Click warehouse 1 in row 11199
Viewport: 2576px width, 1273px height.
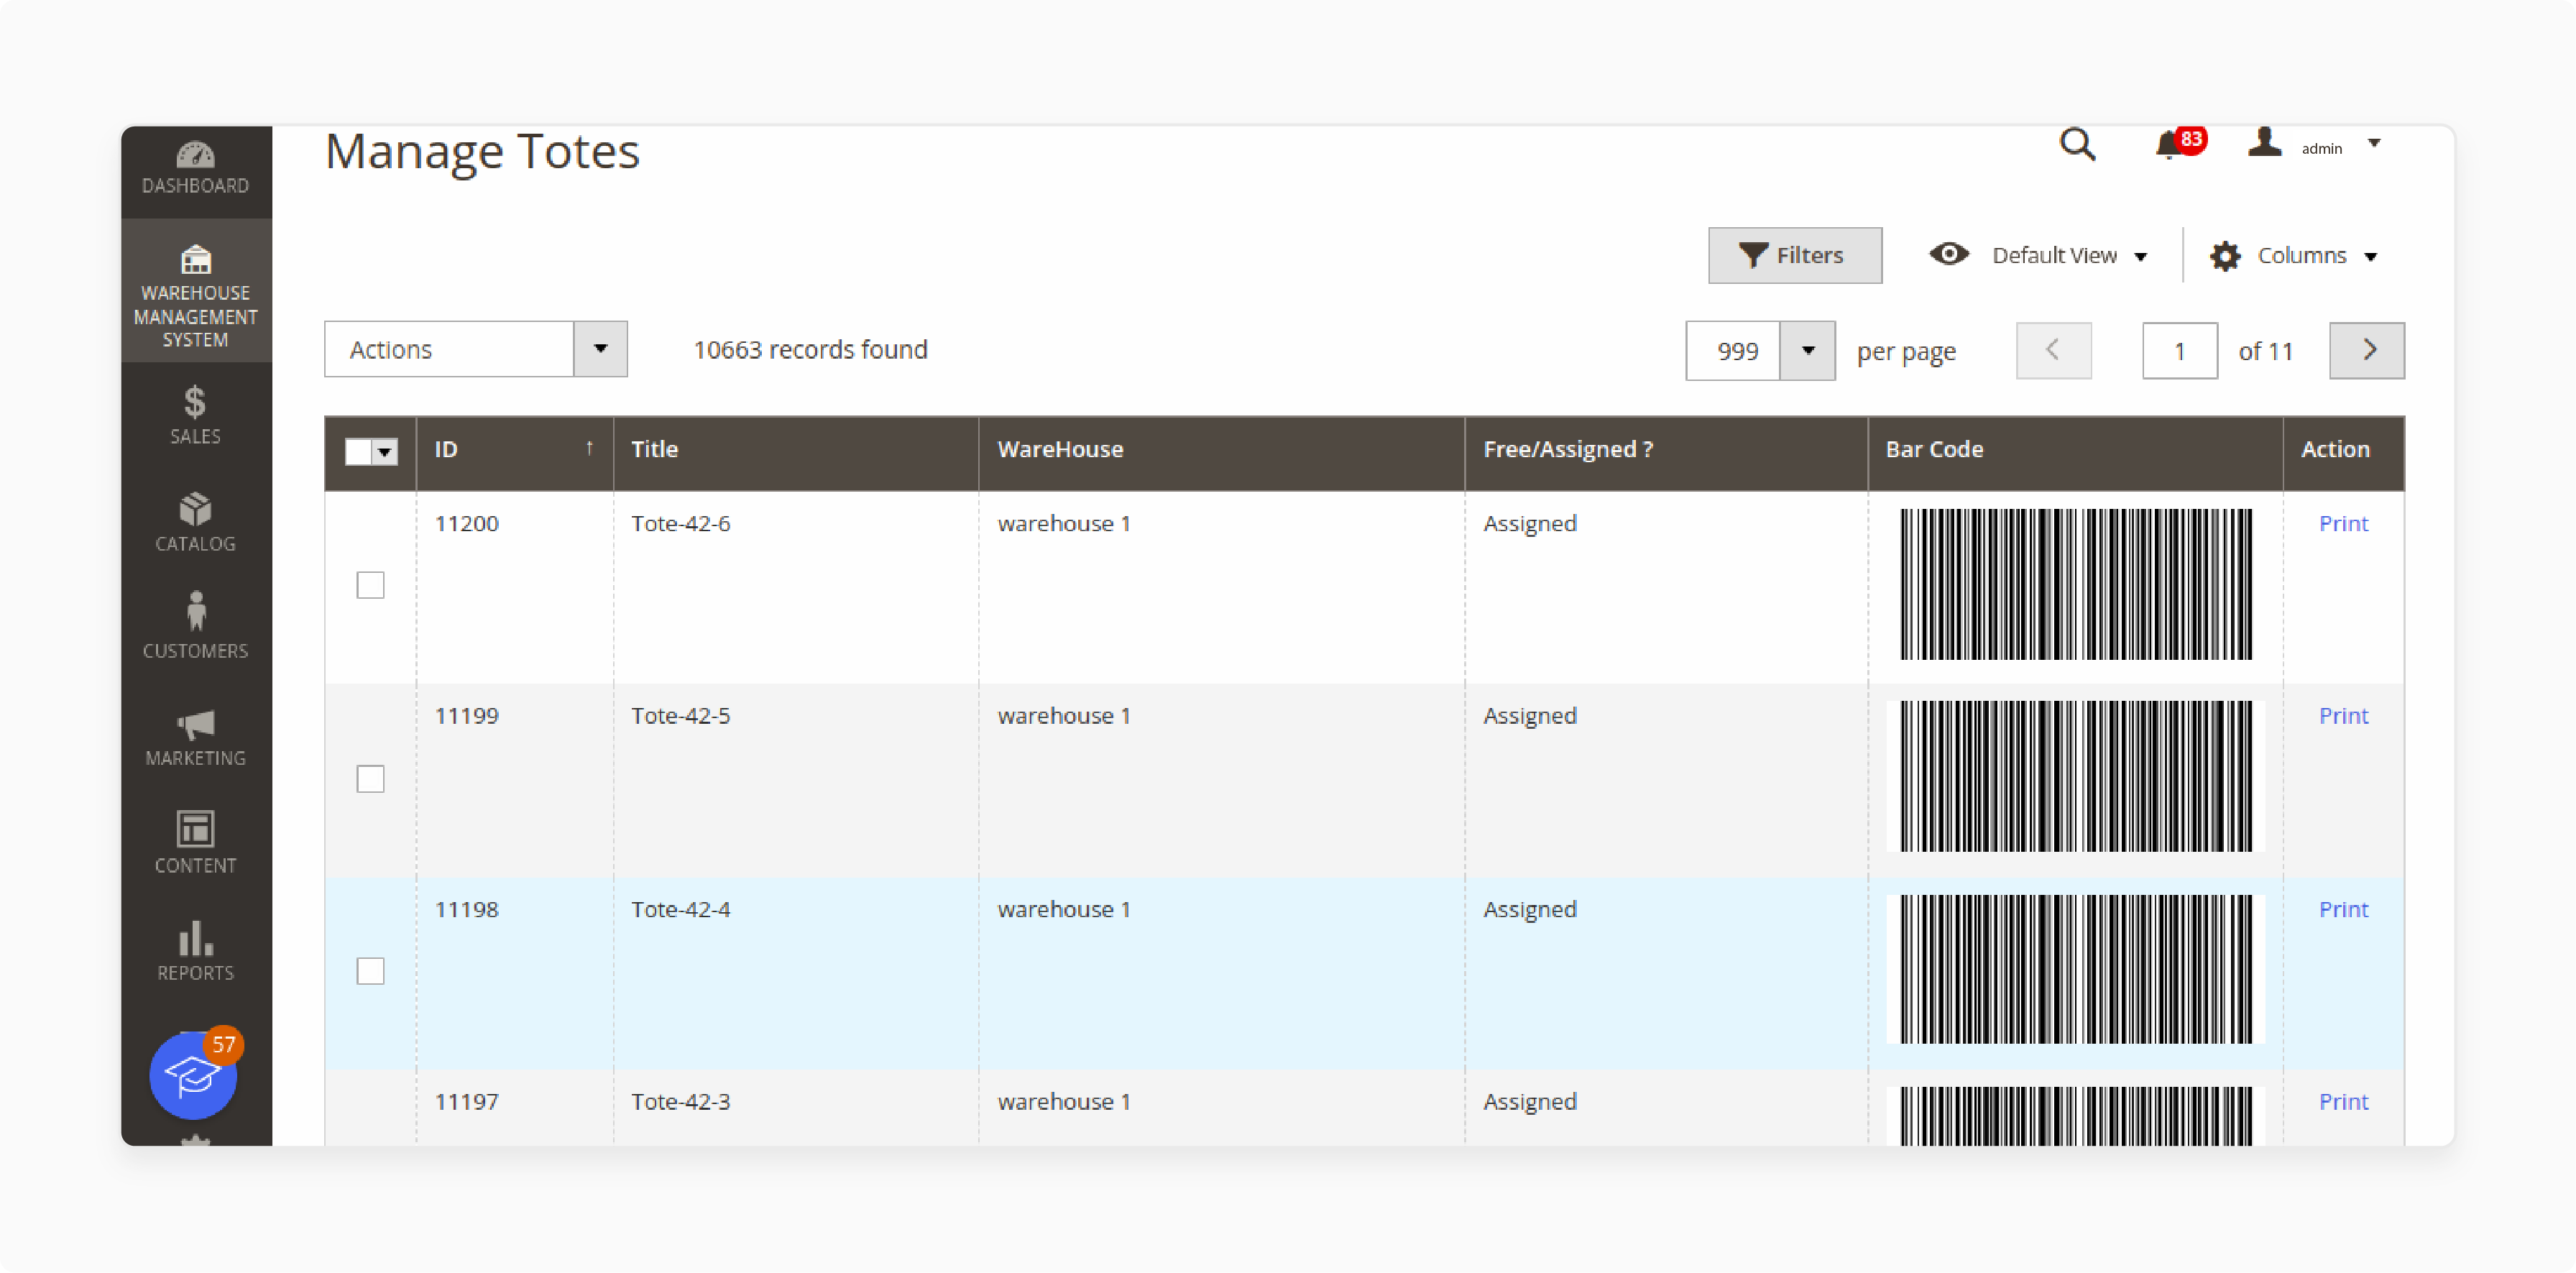pyautogui.click(x=1064, y=715)
